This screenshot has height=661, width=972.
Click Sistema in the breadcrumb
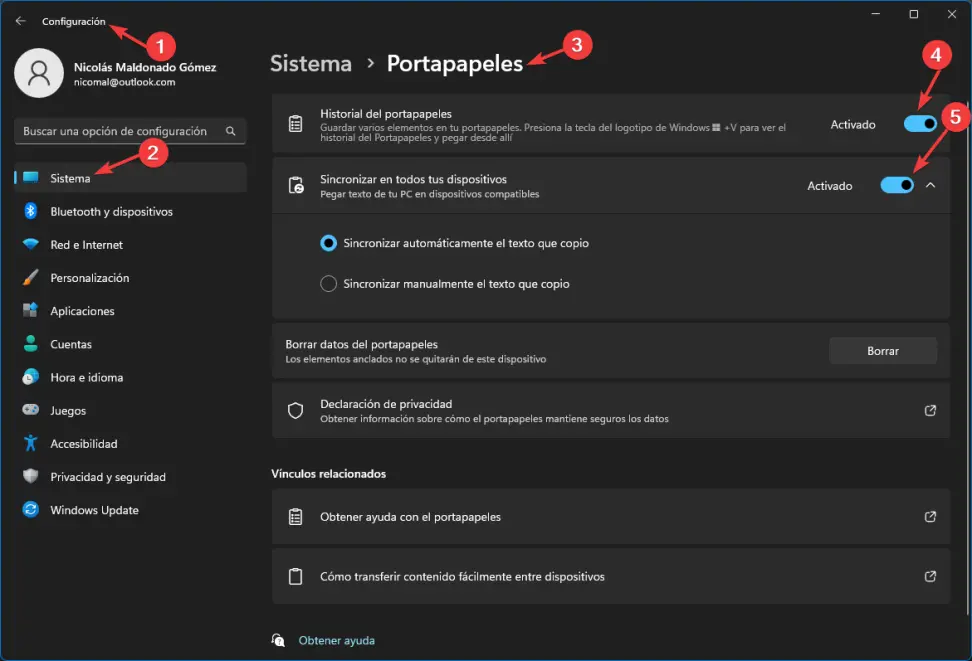311,63
